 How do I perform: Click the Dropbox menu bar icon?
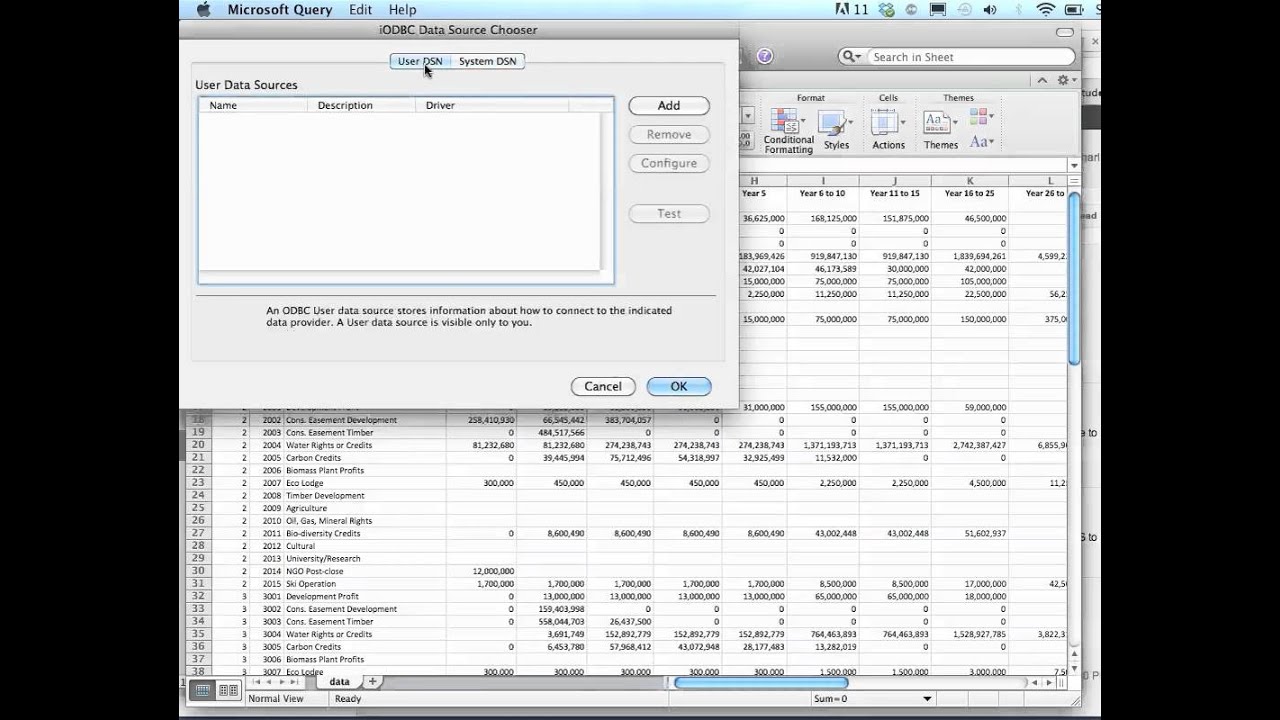(887, 10)
